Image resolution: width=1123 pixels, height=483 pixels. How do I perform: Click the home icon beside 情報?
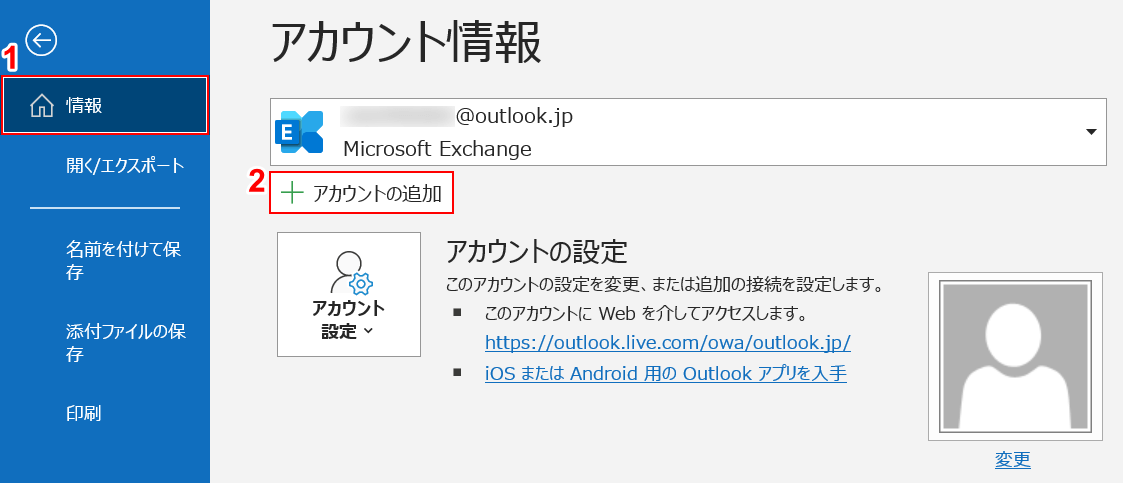(42, 106)
